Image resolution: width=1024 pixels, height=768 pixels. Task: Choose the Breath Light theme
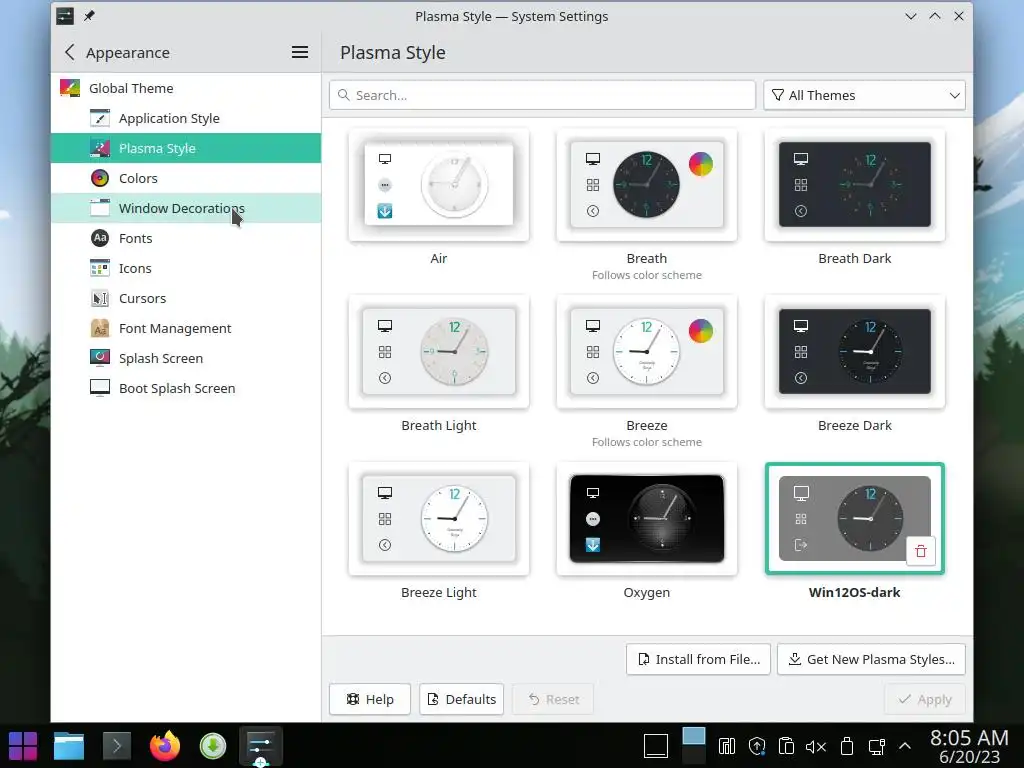click(439, 352)
